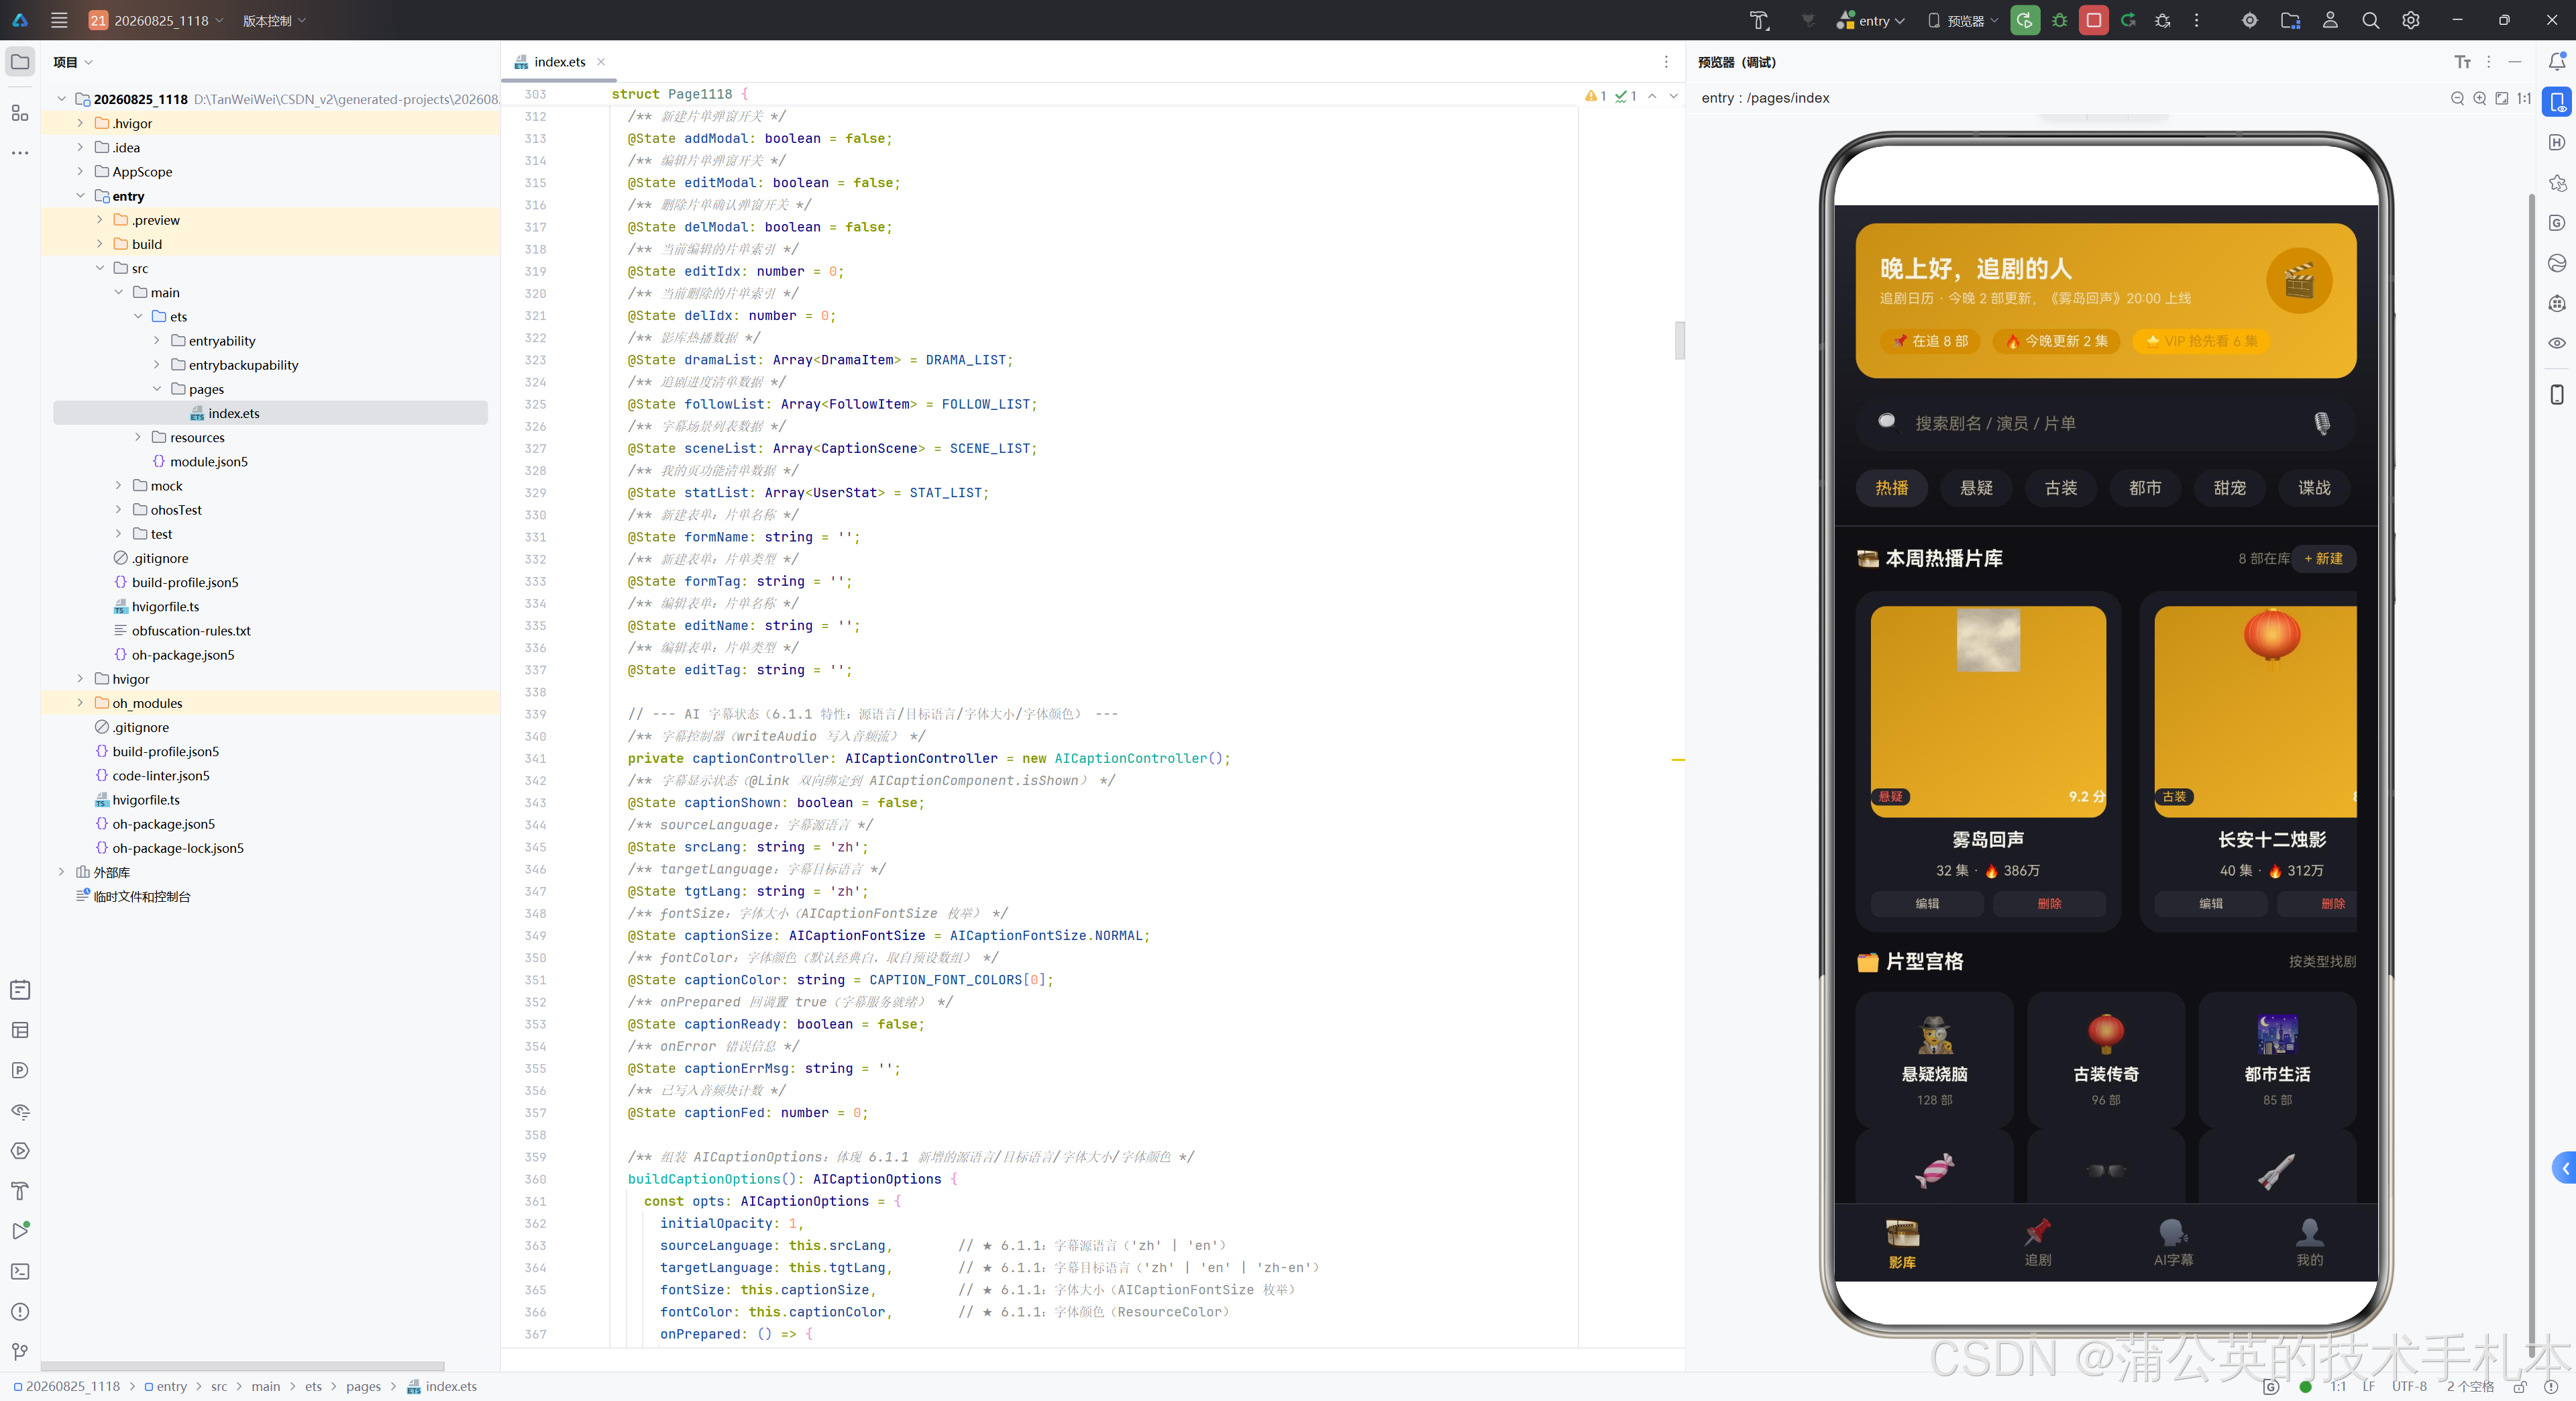
Task: Click the LF line separator in the status bar
Action: pos(2368,1387)
